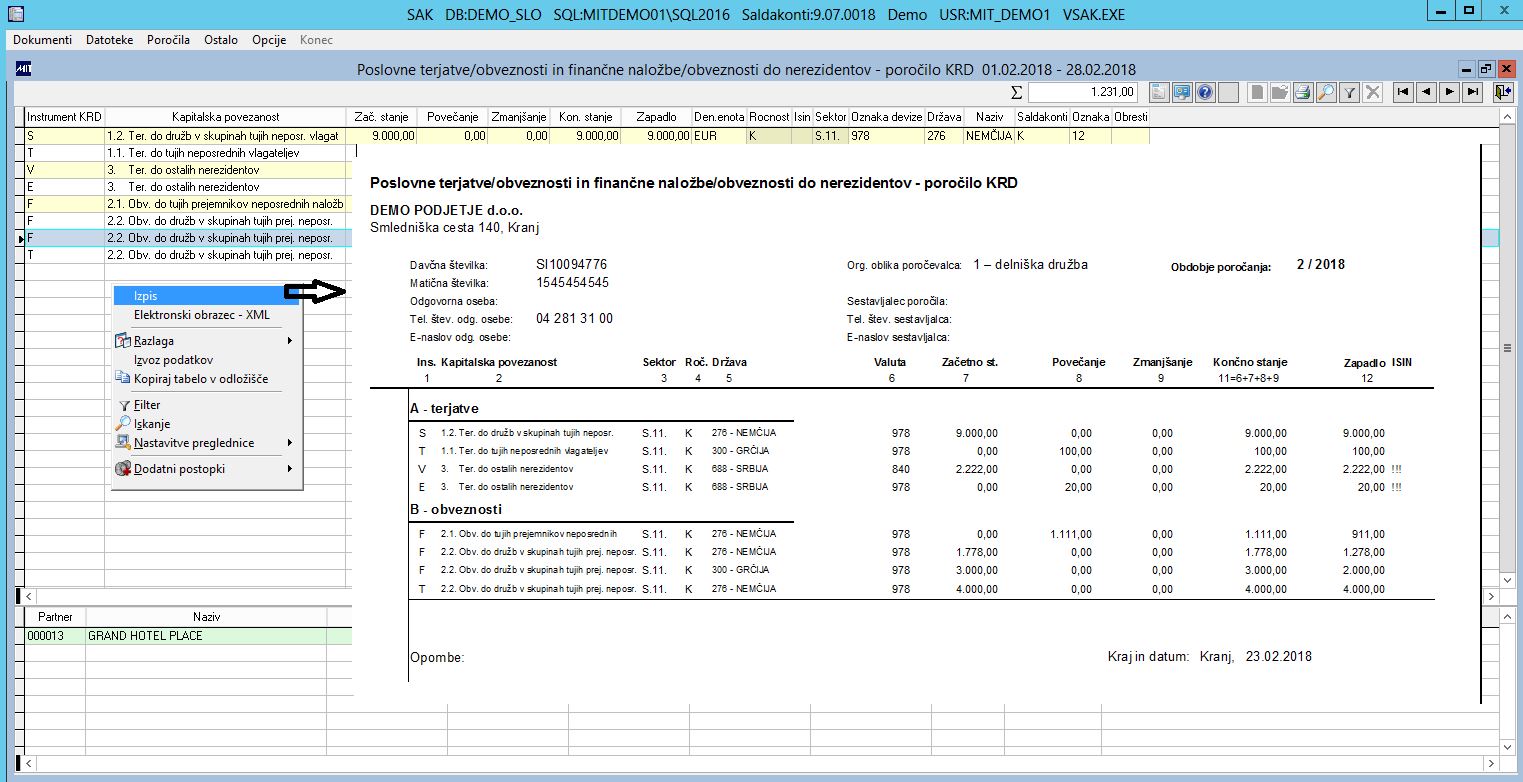Open the Dokumenti menu

pyautogui.click(x=42, y=40)
